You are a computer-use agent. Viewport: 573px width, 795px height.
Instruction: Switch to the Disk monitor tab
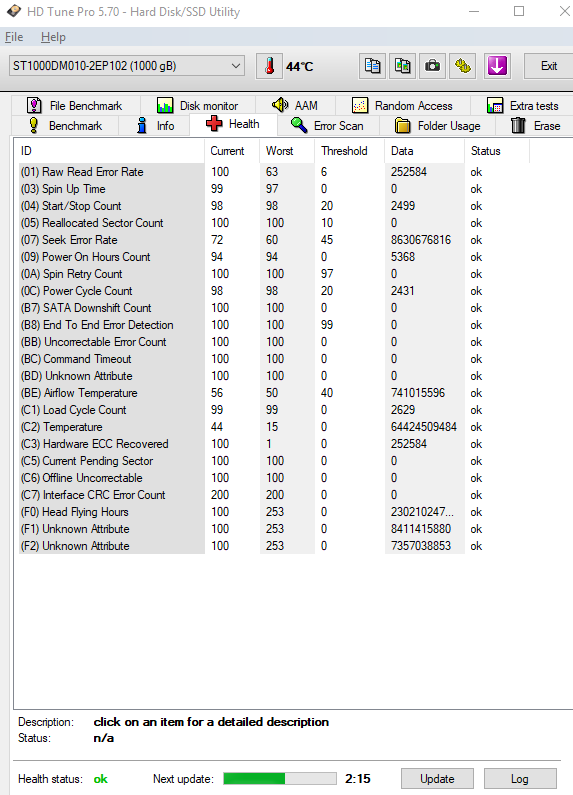pyautogui.click(x=198, y=105)
